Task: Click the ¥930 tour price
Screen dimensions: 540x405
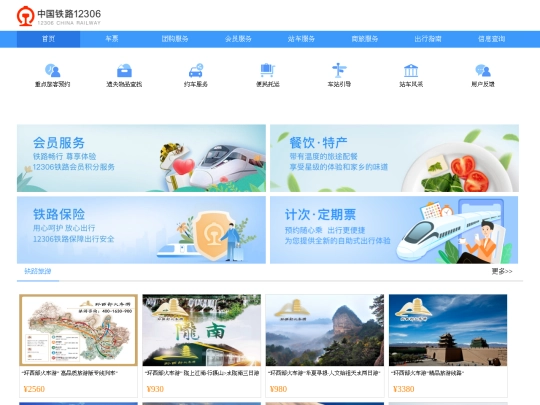Action: (155, 389)
